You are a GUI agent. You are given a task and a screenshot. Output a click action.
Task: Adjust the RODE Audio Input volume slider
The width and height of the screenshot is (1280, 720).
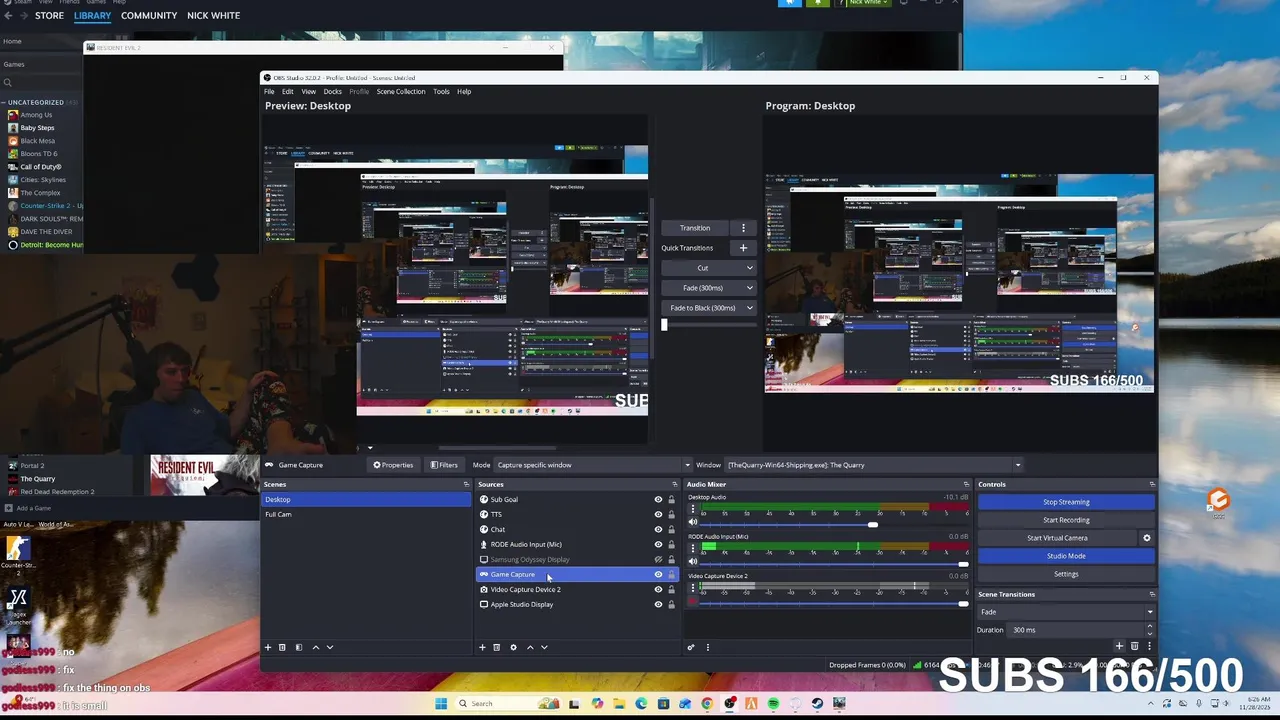click(963, 564)
